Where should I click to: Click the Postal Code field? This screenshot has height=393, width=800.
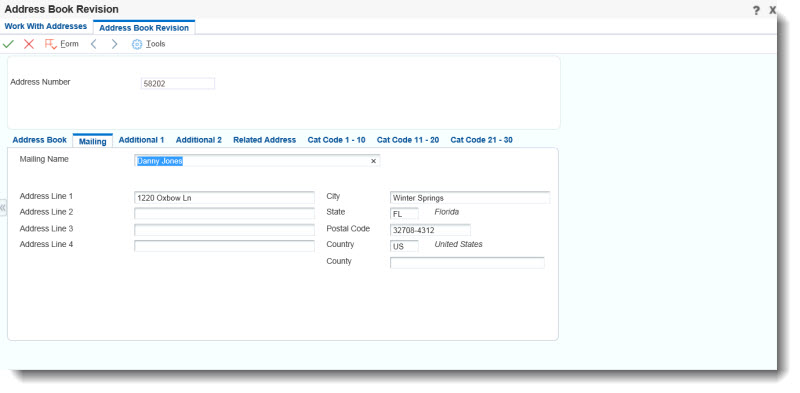coord(430,230)
